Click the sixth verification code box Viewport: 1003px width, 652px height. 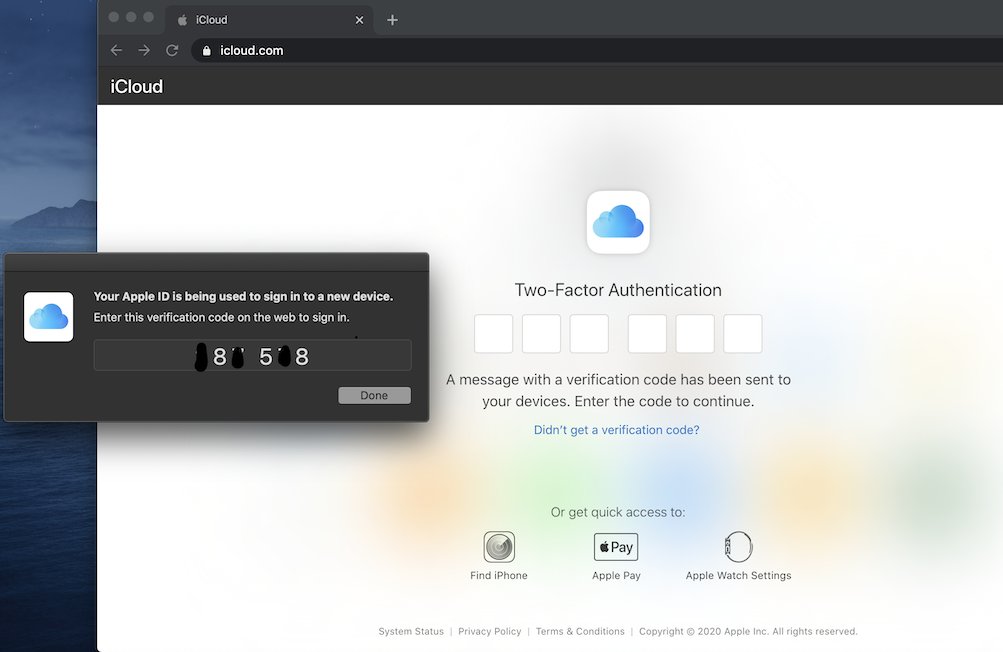coord(743,333)
